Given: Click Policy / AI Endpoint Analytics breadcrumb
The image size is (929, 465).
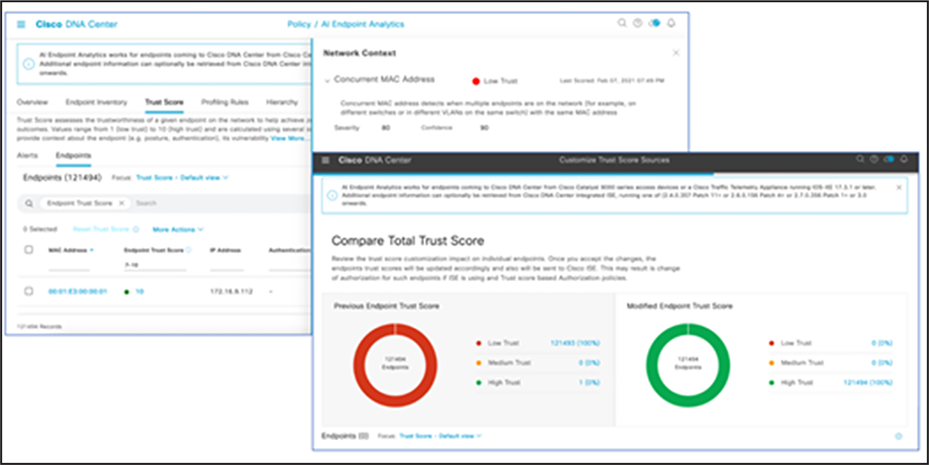Looking at the screenshot, I should point(345,24).
